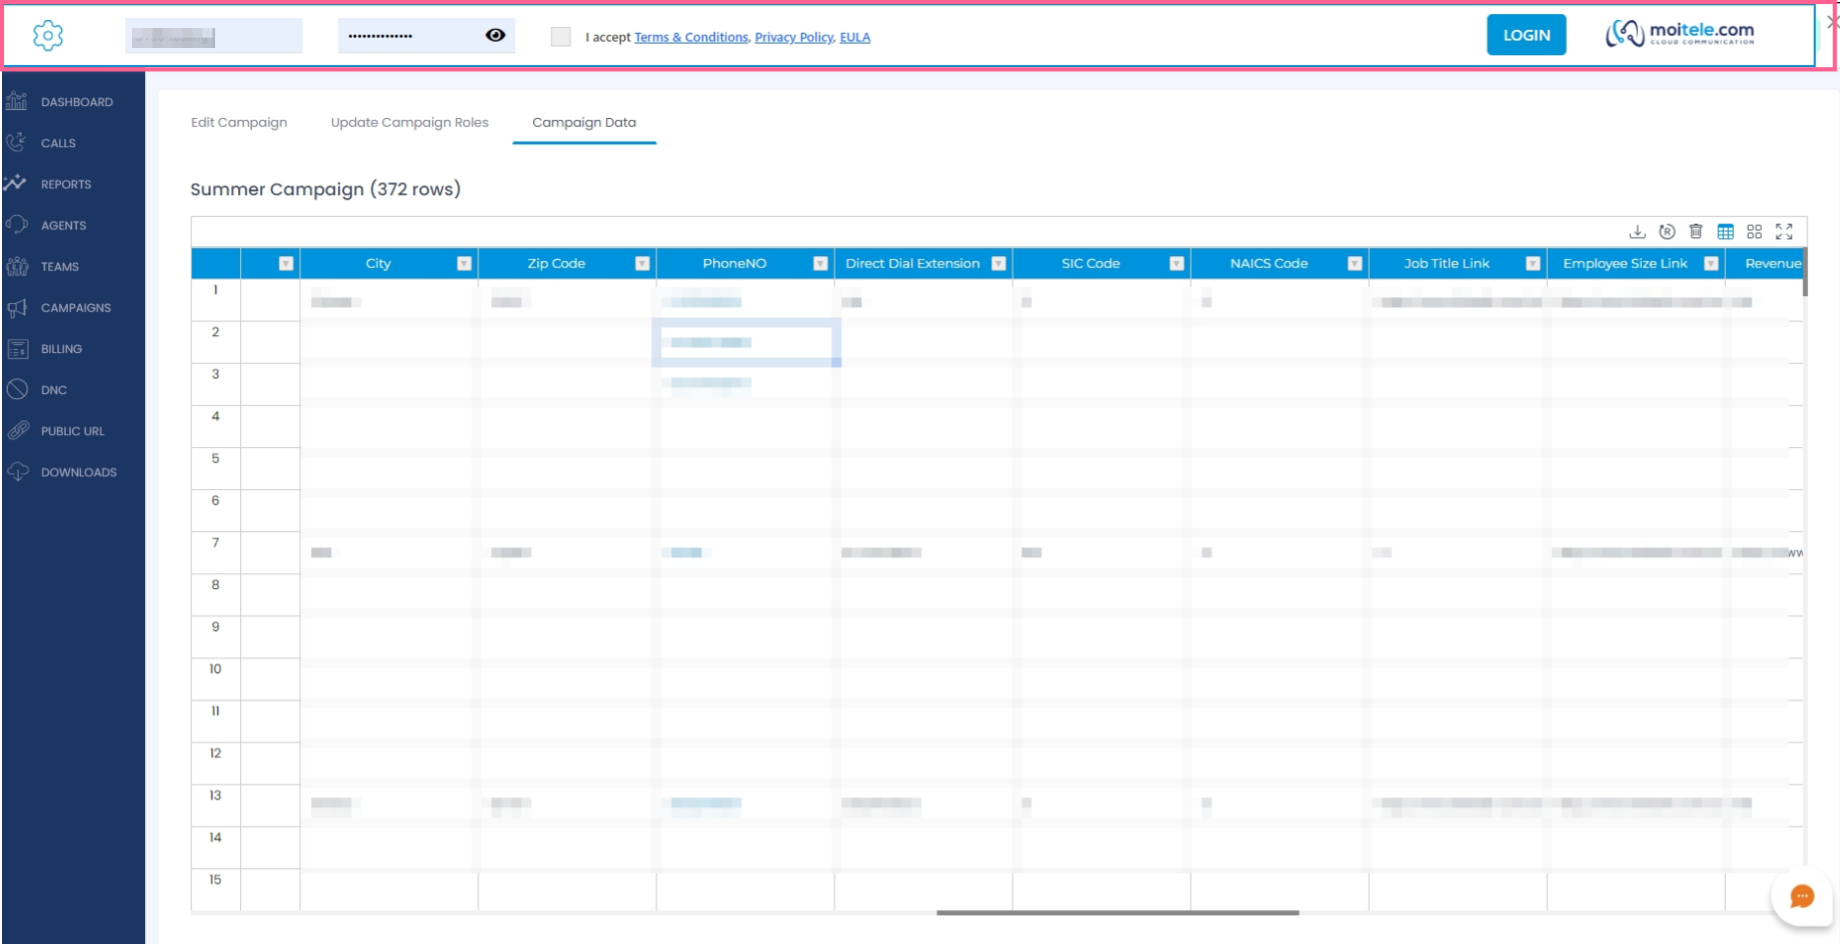Viewport: 1840px width, 944px height.
Task: Open Employee Size Link filter dropdown
Action: click(x=1711, y=264)
